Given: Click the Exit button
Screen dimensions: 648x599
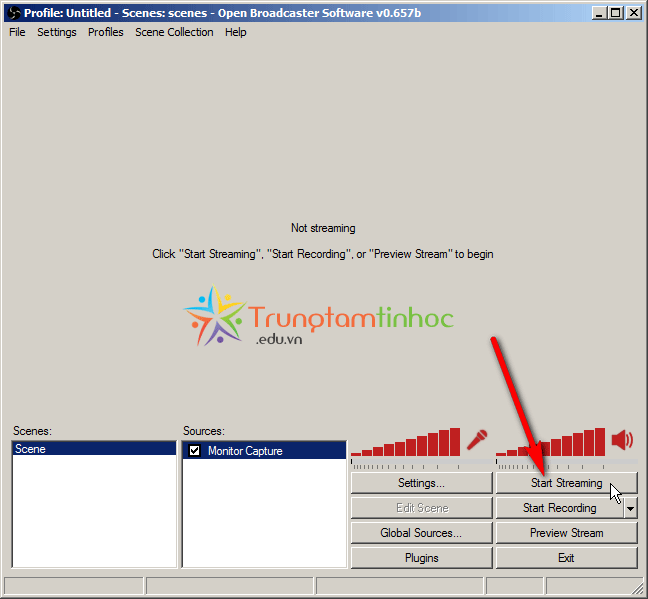Looking at the screenshot, I should point(567,558).
